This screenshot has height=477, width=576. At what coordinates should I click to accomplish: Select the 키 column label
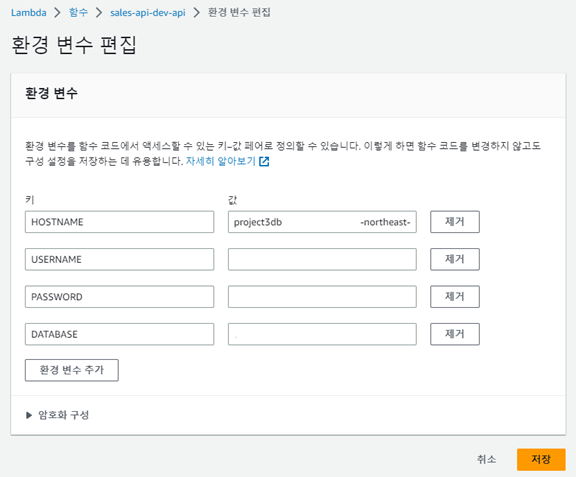tap(30, 200)
